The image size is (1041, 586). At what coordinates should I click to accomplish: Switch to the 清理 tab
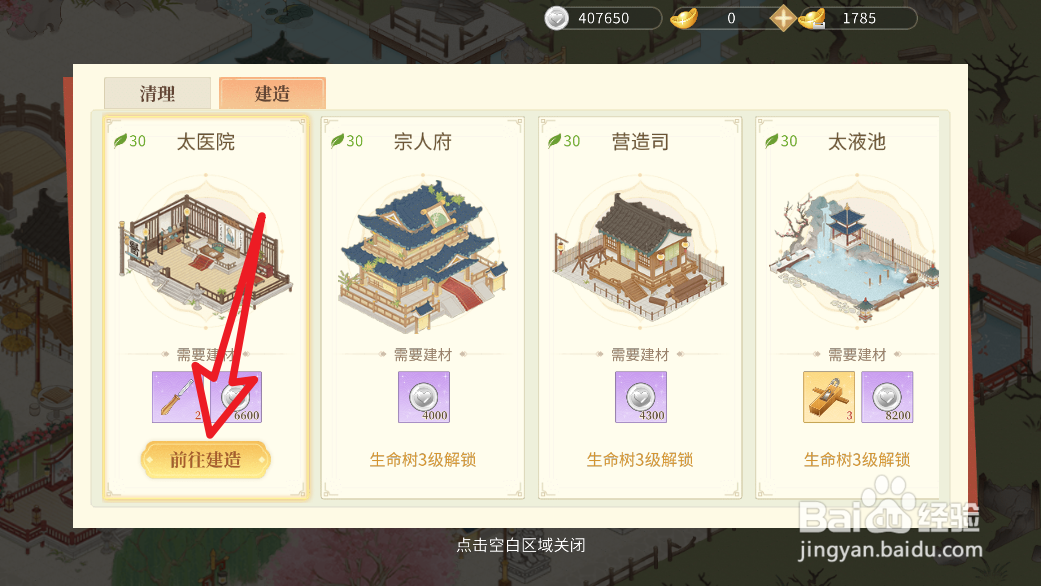[x=157, y=94]
